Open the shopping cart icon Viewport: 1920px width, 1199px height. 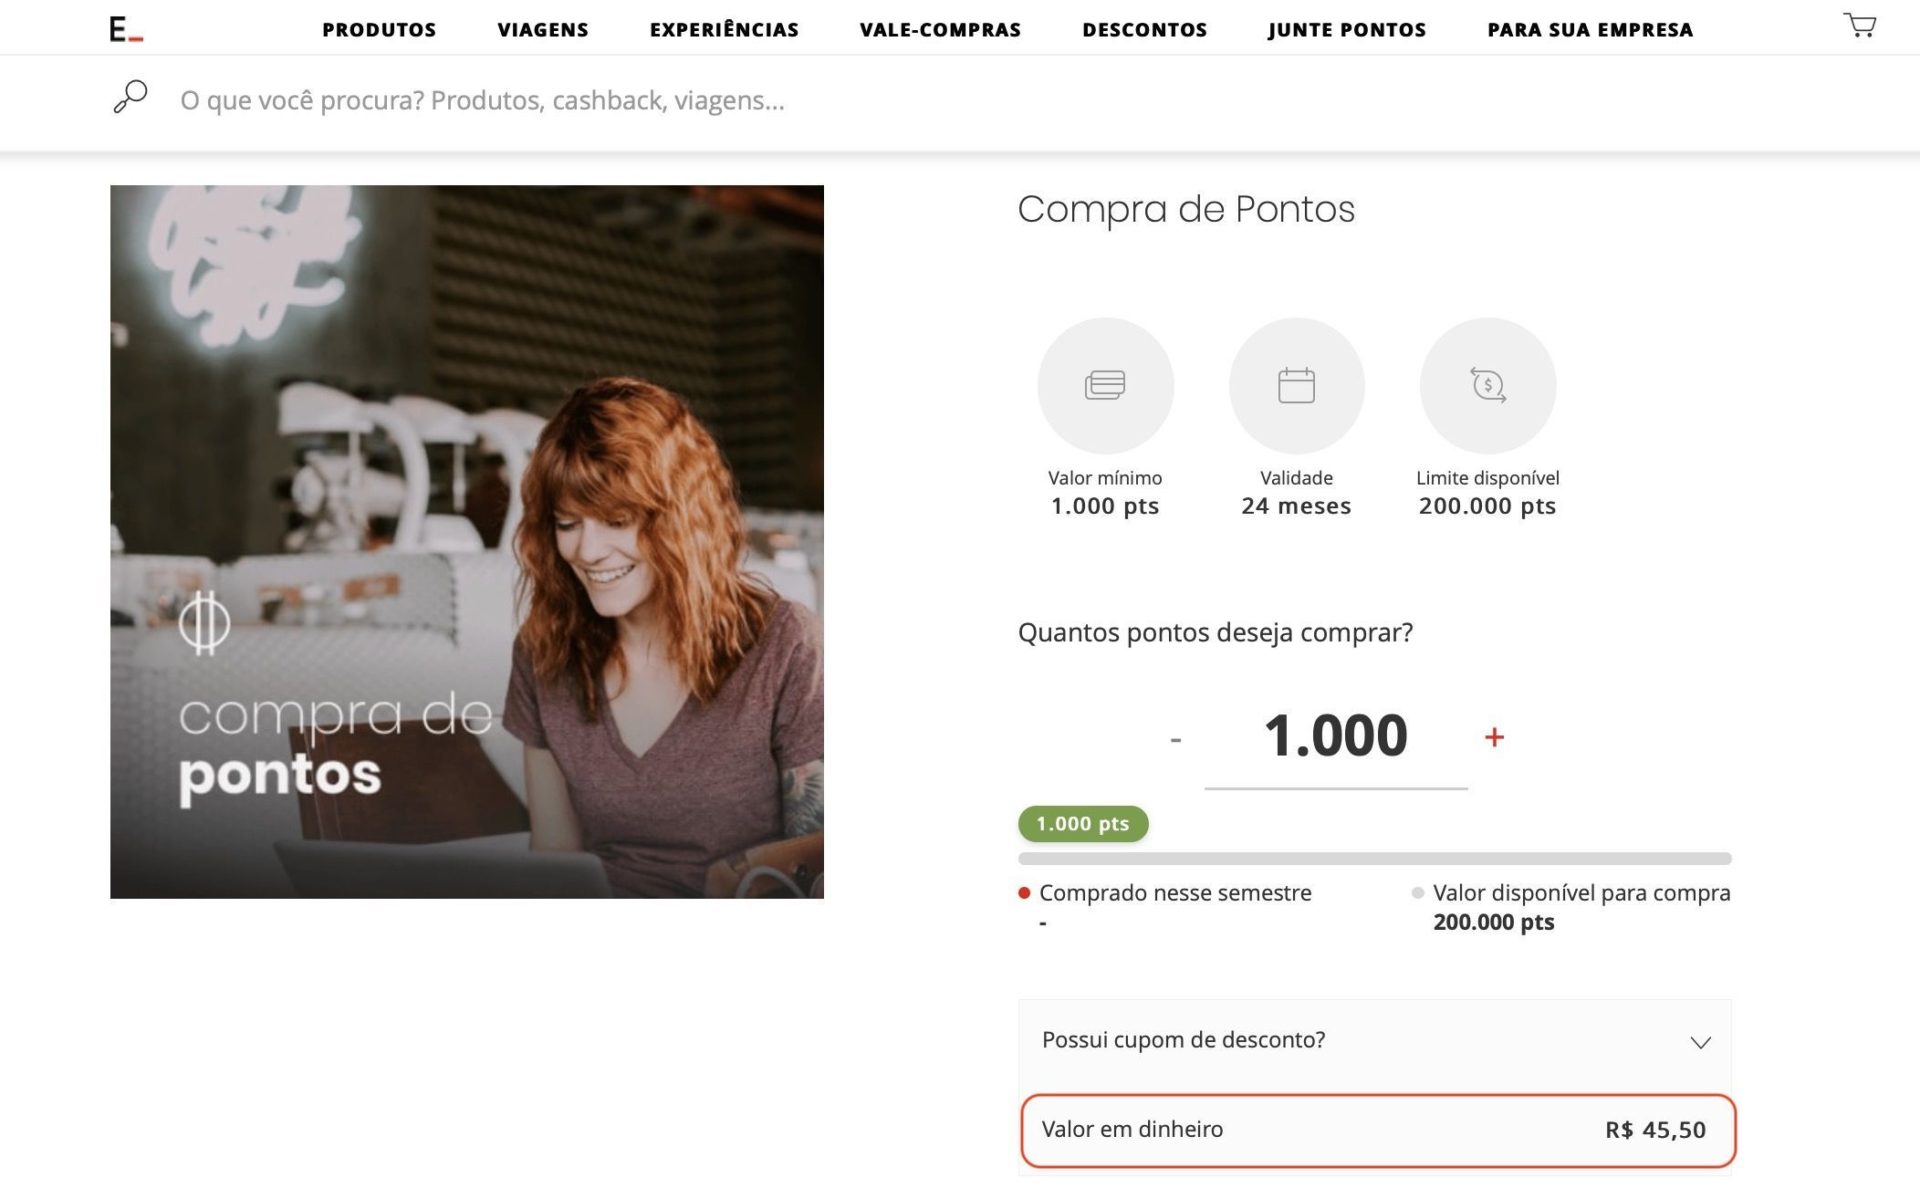(x=1859, y=25)
